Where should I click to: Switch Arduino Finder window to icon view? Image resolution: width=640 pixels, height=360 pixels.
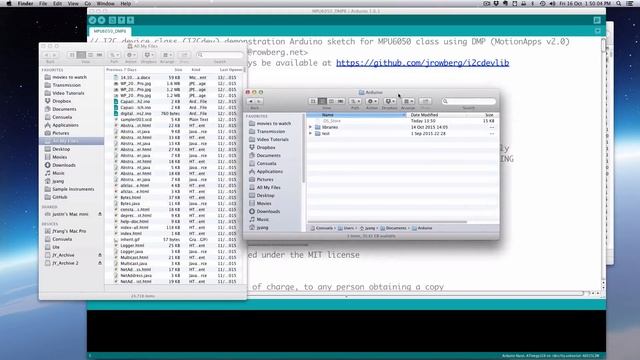pyautogui.click(x=313, y=101)
